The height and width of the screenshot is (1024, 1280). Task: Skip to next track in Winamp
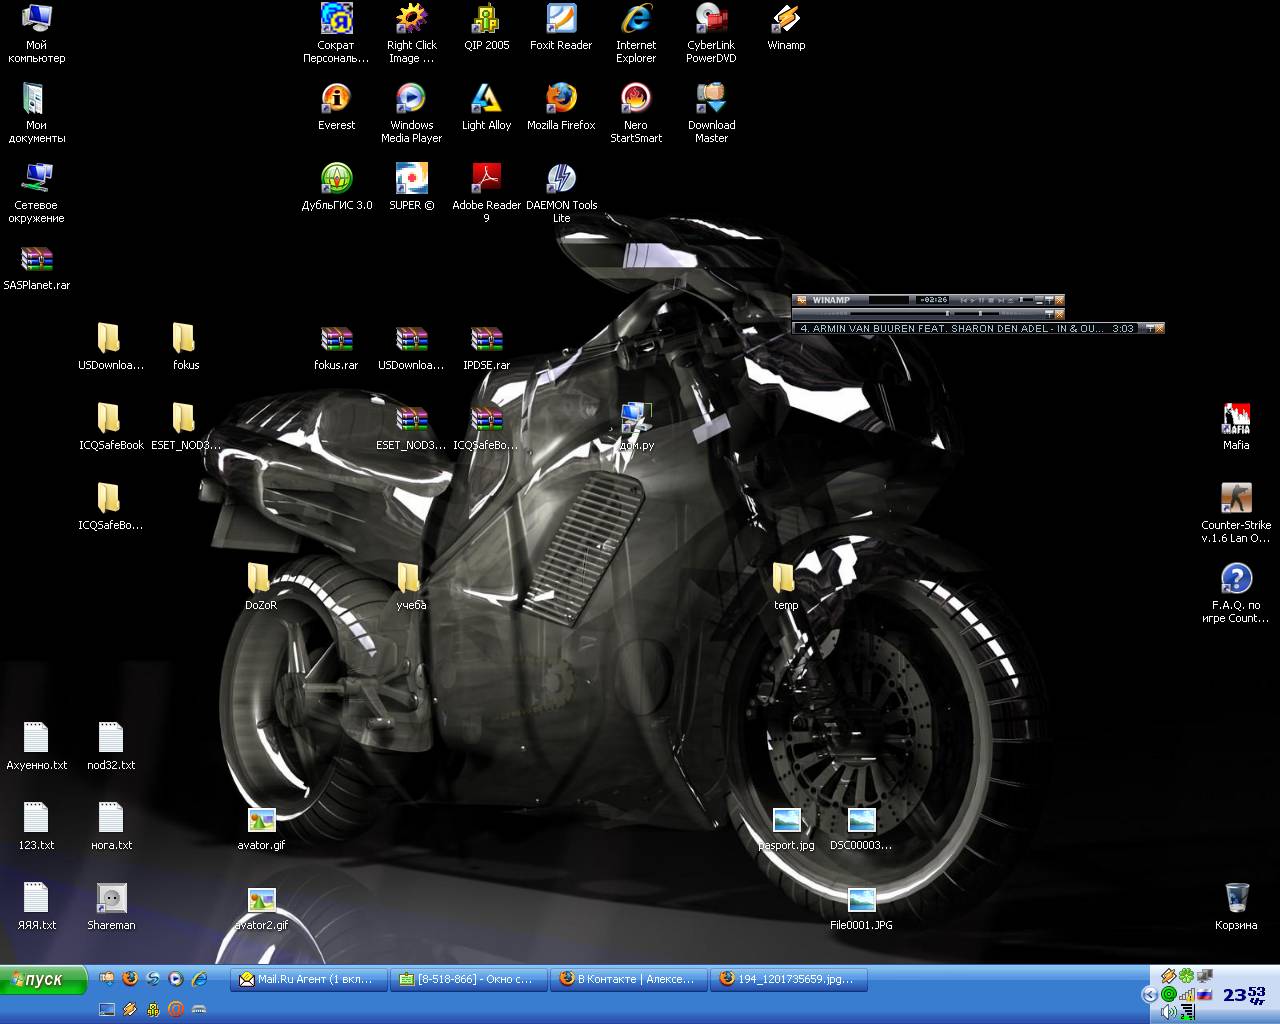1001,300
